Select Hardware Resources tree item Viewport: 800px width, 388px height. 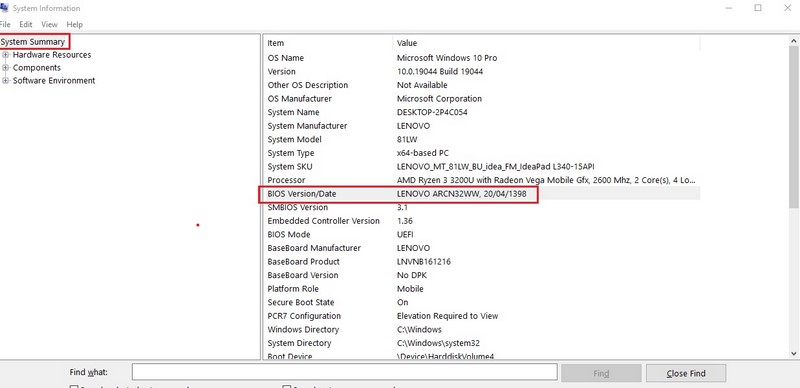point(52,55)
